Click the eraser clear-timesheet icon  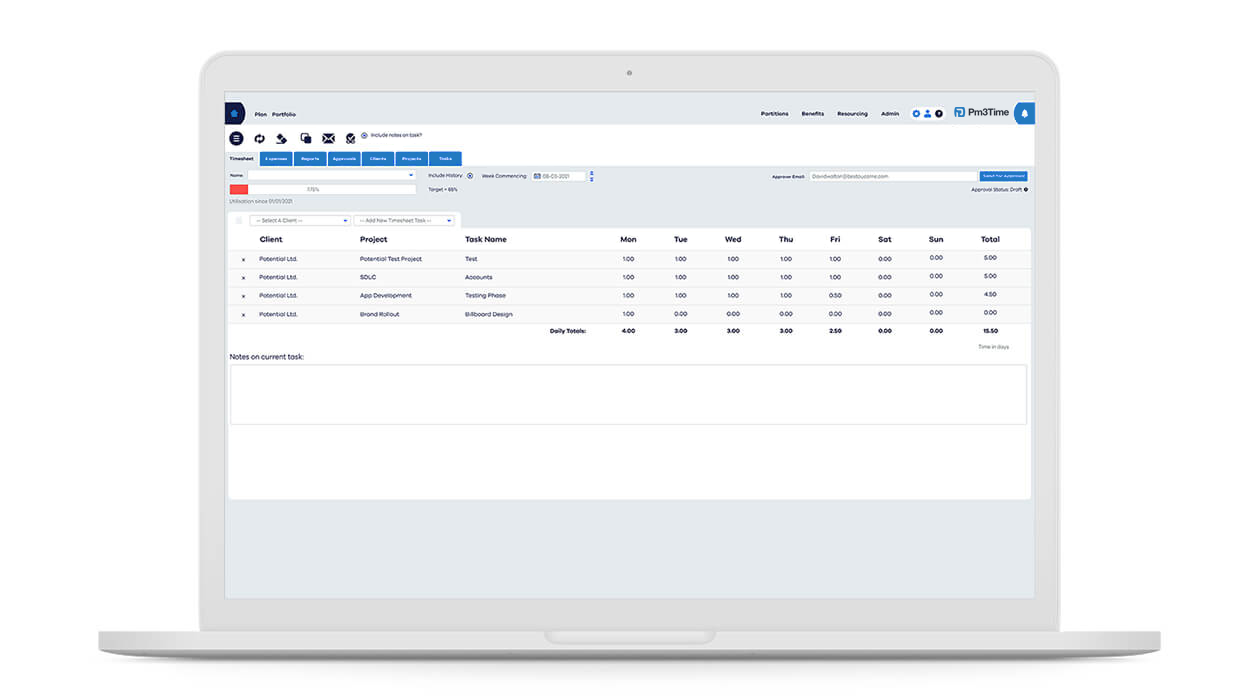click(282, 138)
